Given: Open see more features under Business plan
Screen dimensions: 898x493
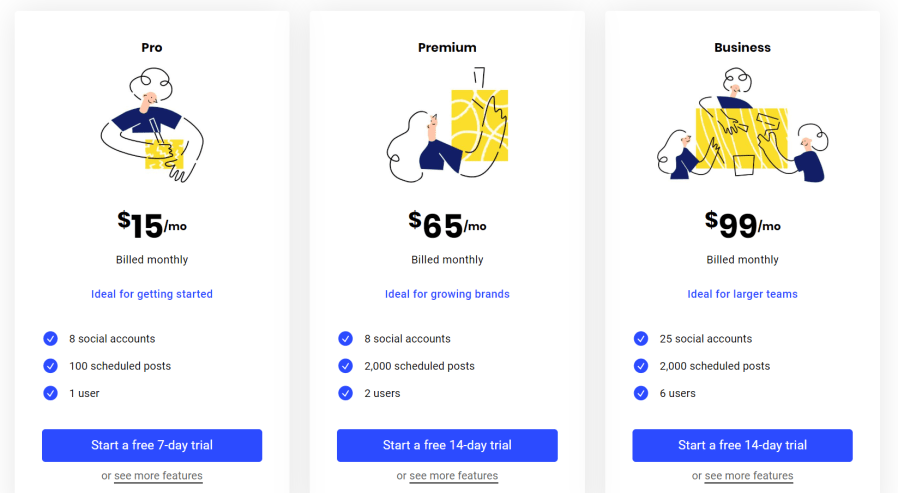Looking at the screenshot, I should [749, 476].
